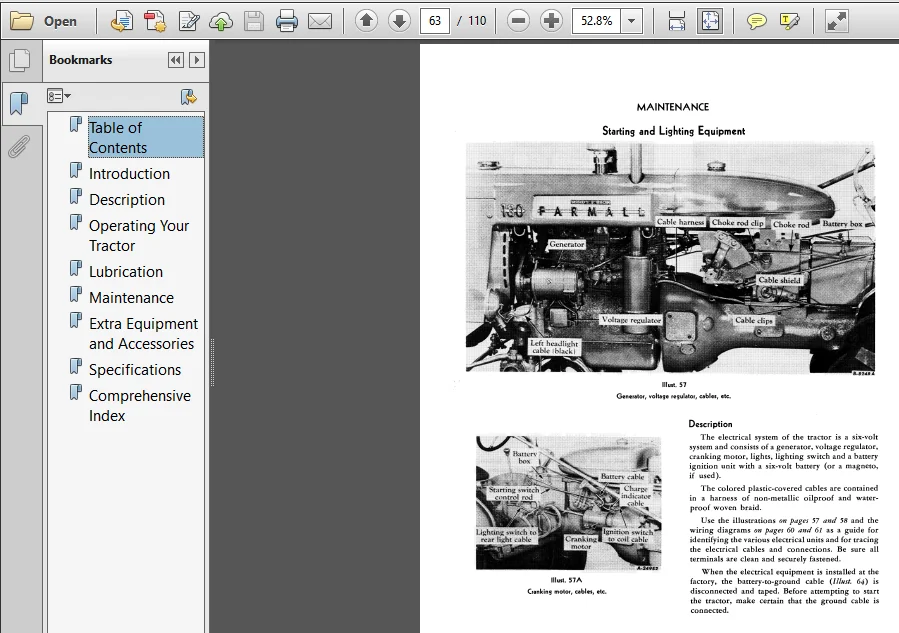Open Extra Equipment and Accessories bookmark
The image size is (899, 633).
coord(144,334)
